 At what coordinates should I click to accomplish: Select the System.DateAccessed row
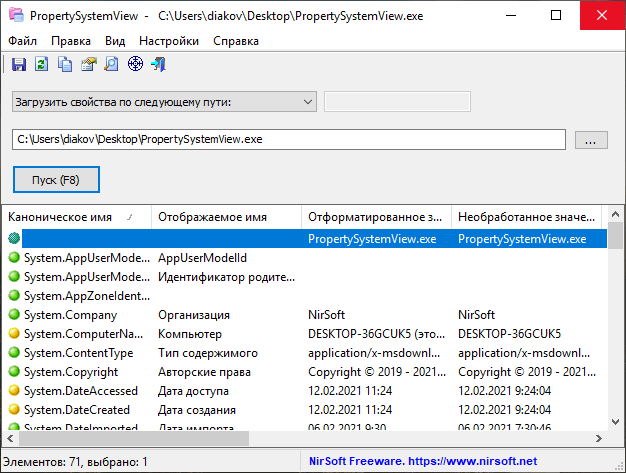(305, 390)
